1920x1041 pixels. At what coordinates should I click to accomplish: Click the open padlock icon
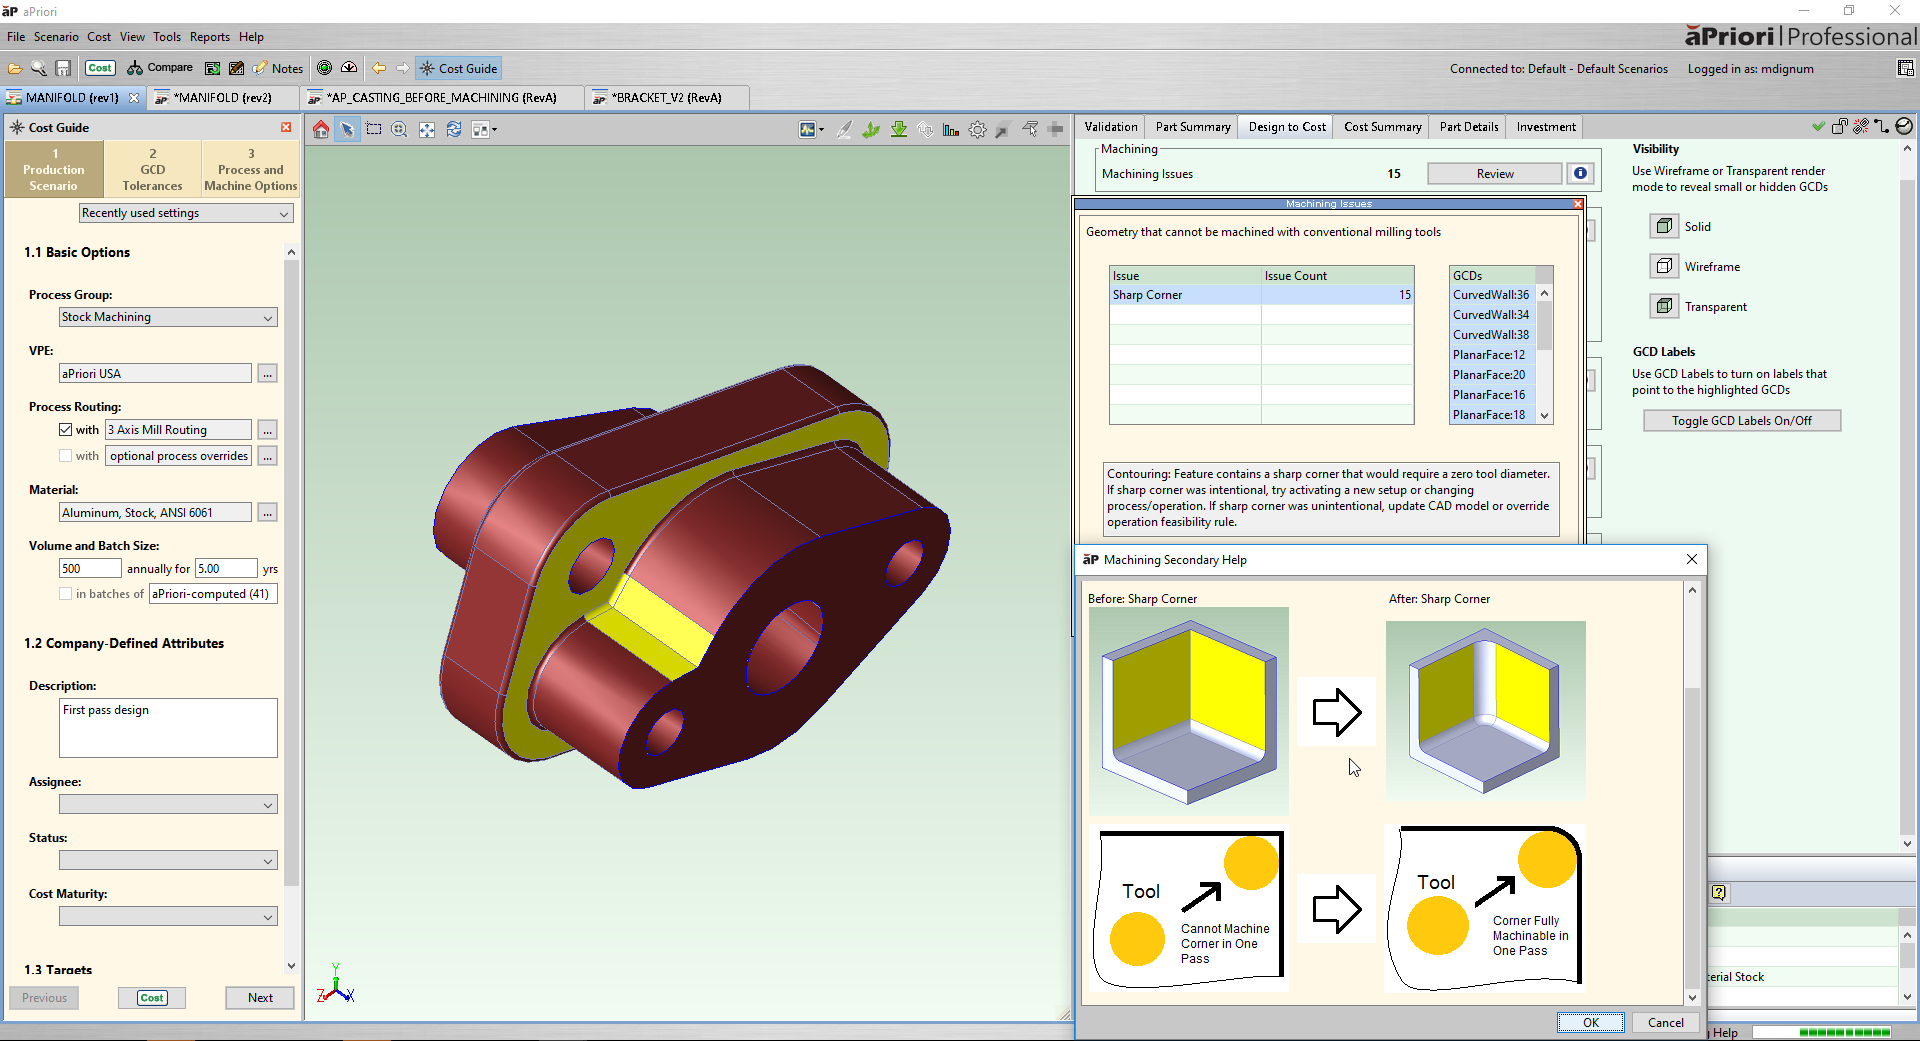pos(1839,126)
